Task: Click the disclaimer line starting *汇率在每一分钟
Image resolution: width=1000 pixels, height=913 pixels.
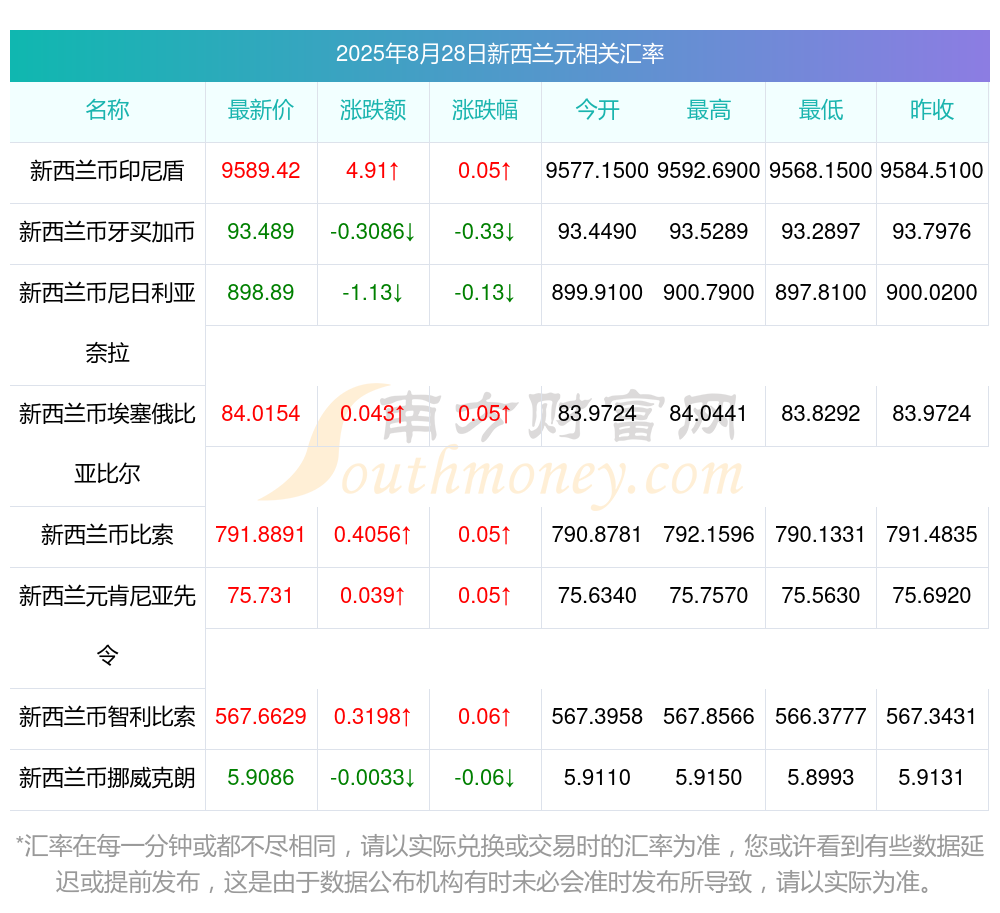Action: [499, 847]
